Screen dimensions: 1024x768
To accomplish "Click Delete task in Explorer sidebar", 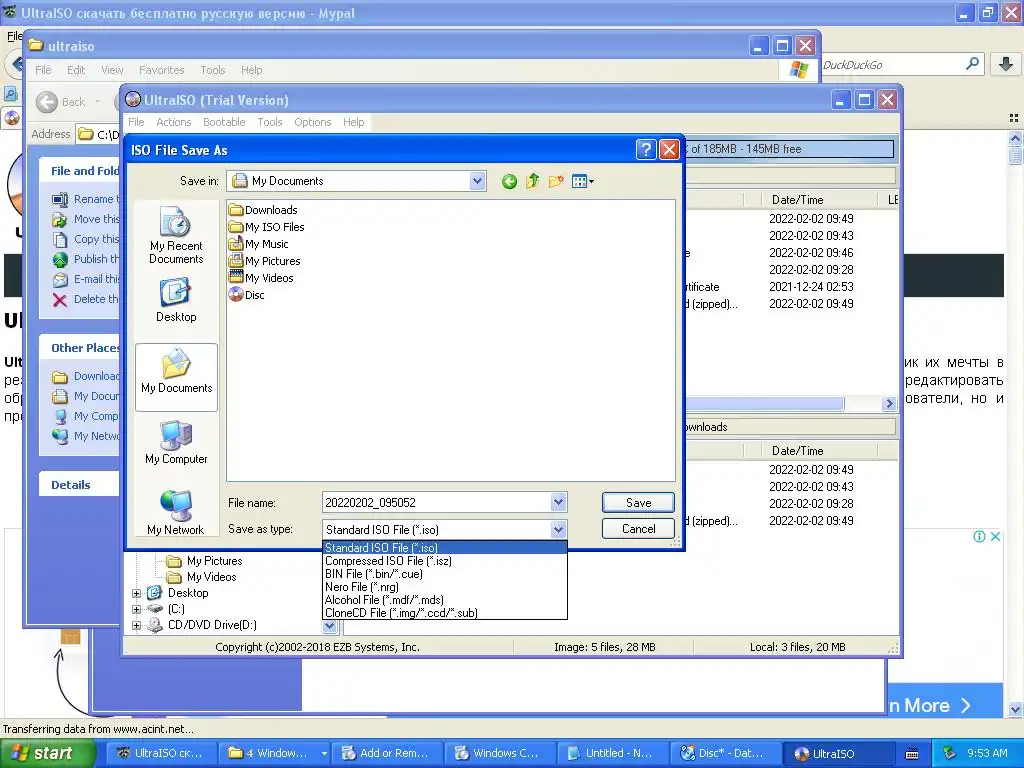I will (86, 299).
